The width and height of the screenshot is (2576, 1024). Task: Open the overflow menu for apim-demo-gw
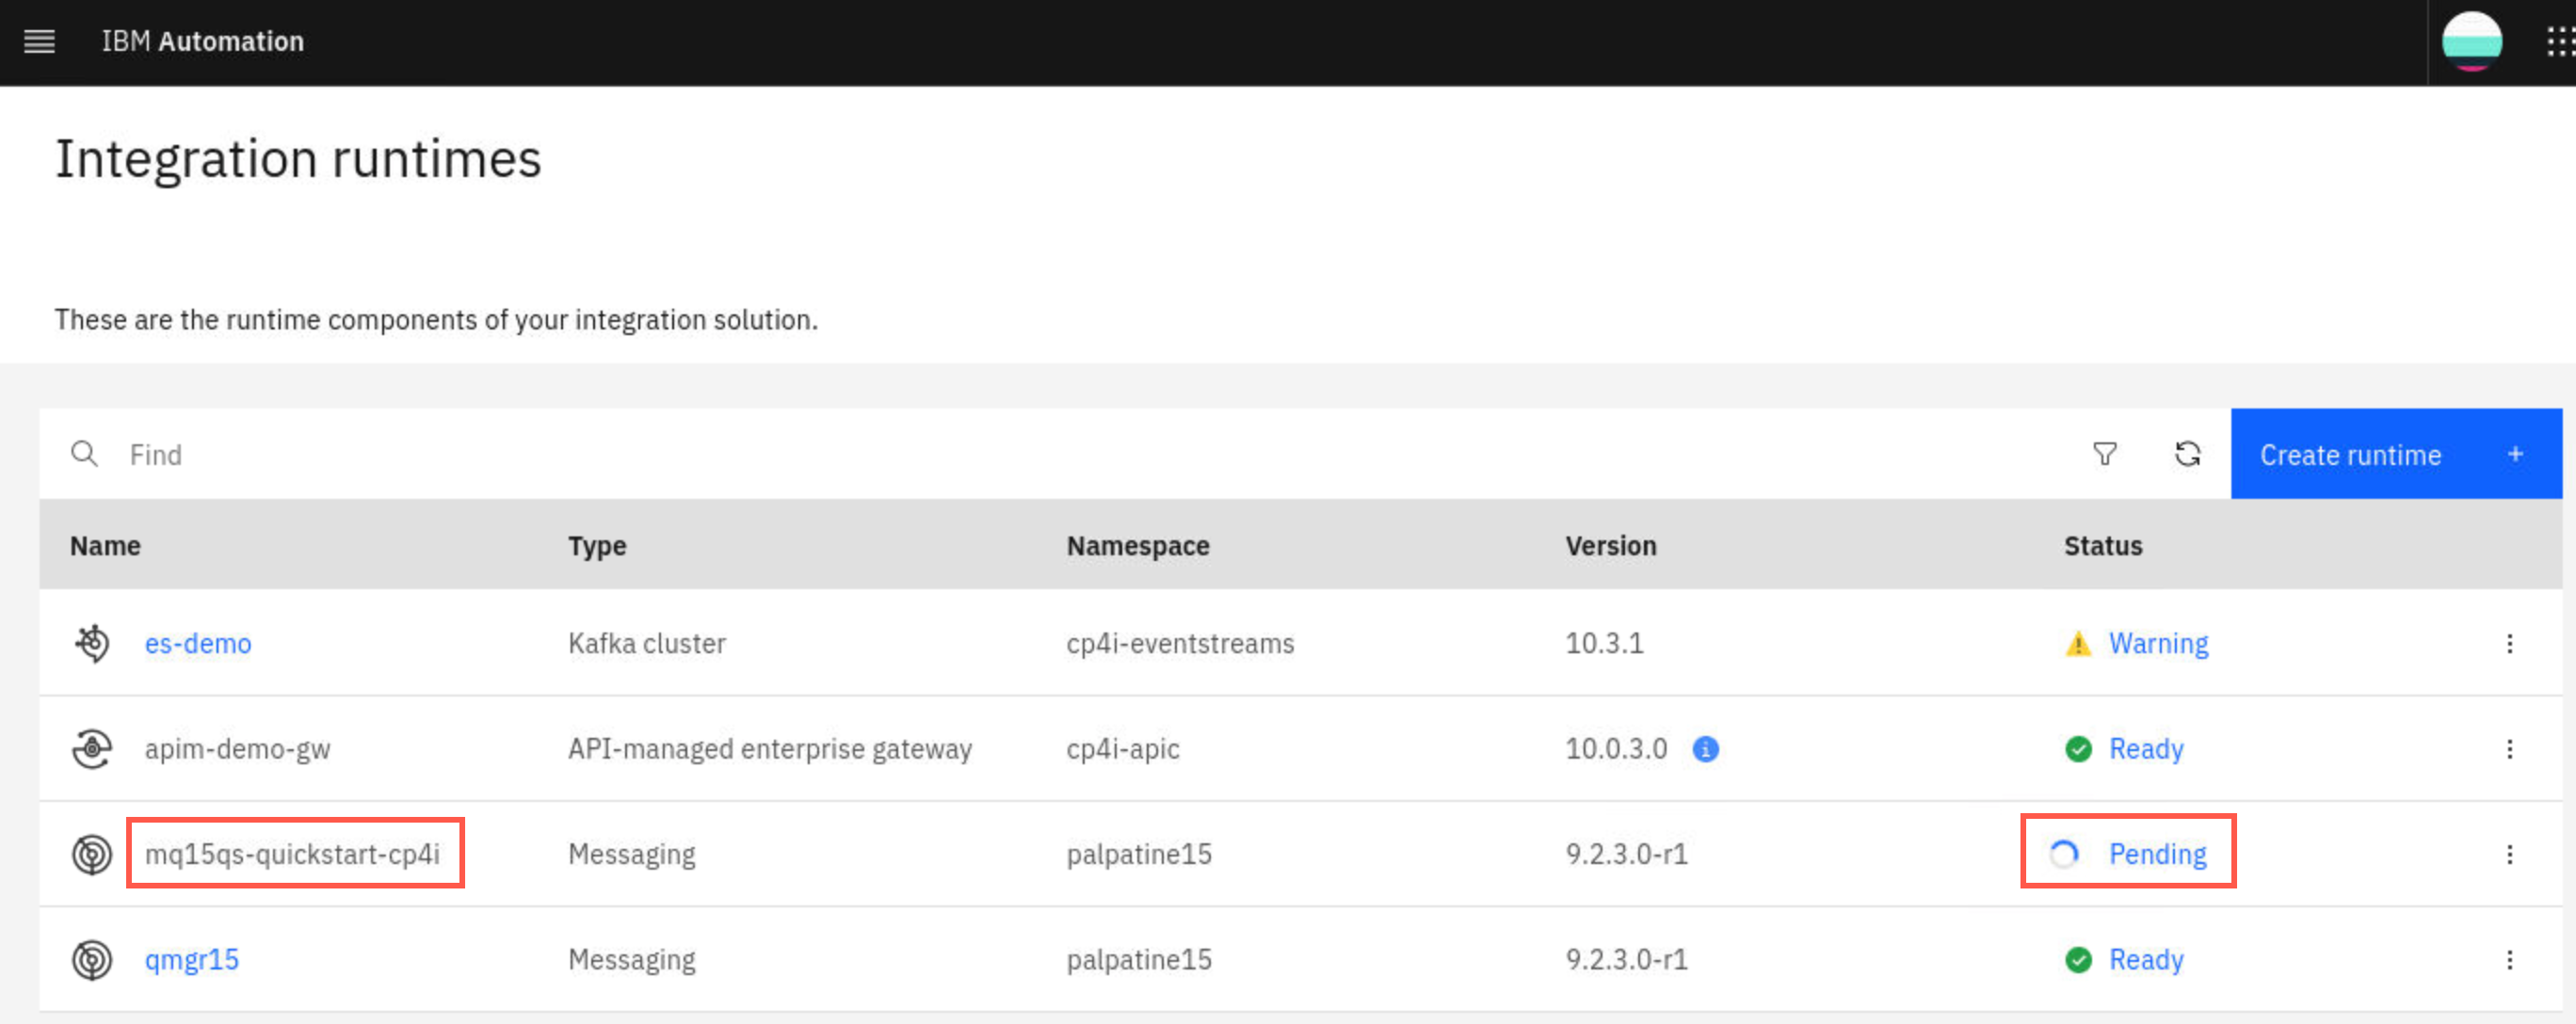[x=2509, y=749]
